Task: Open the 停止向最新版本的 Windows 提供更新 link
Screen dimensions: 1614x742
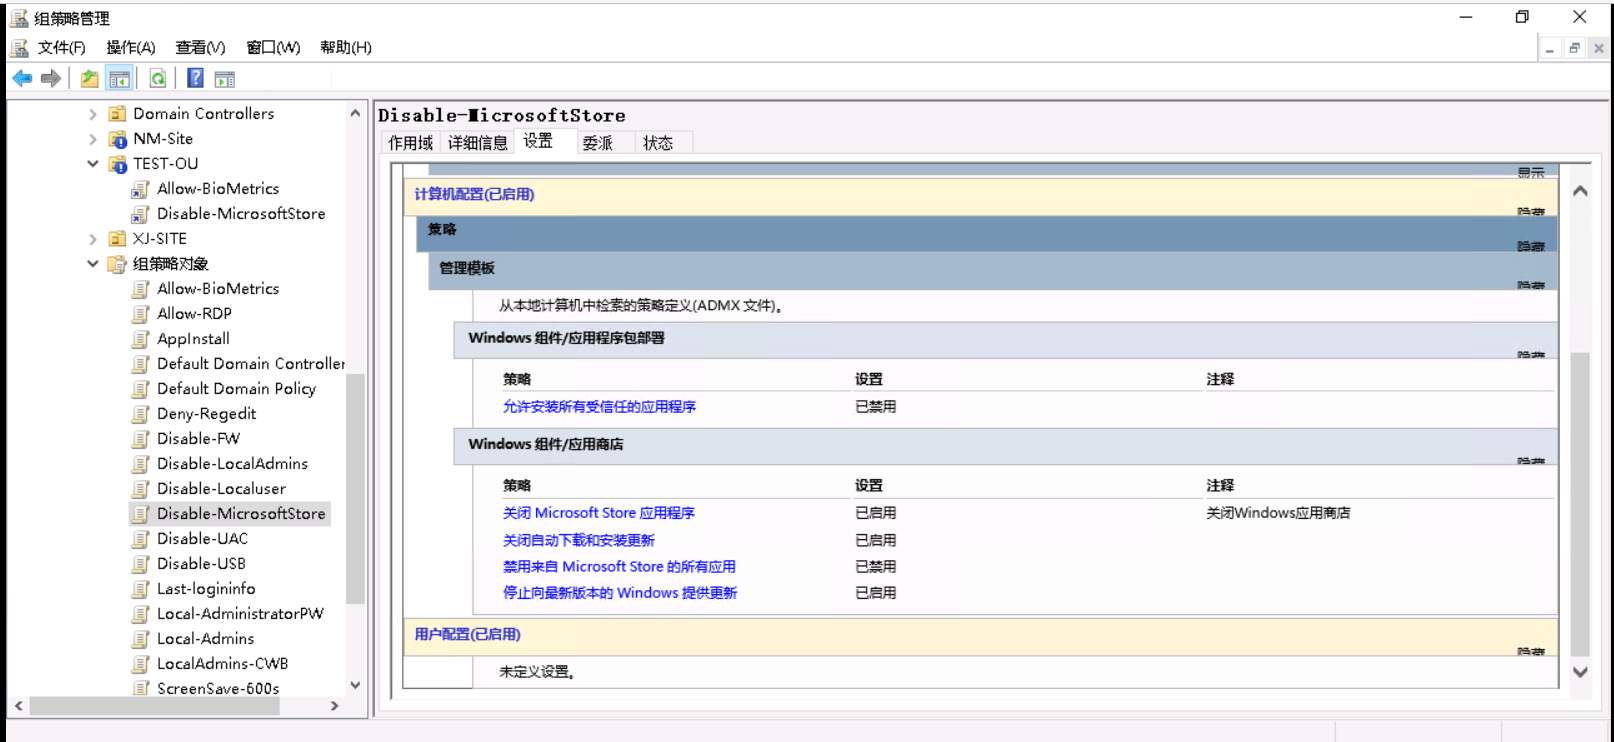Action: point(619,593)
